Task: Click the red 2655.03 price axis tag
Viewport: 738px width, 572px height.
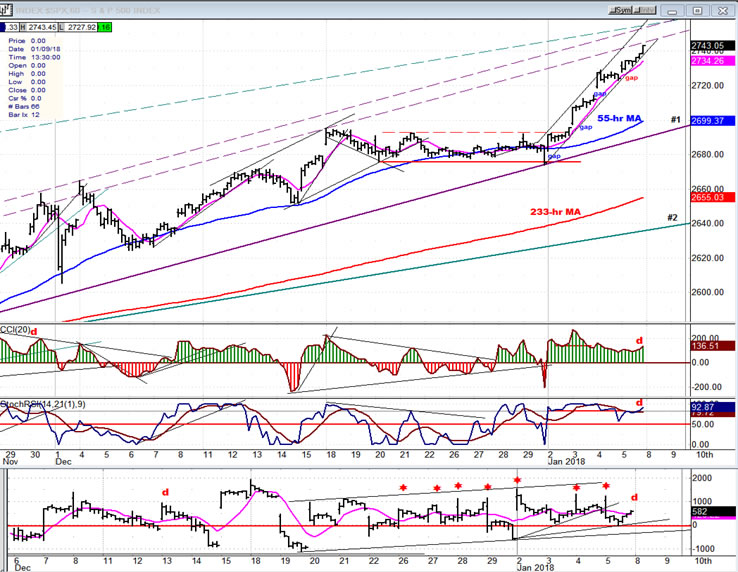Action: coord(709,197)
